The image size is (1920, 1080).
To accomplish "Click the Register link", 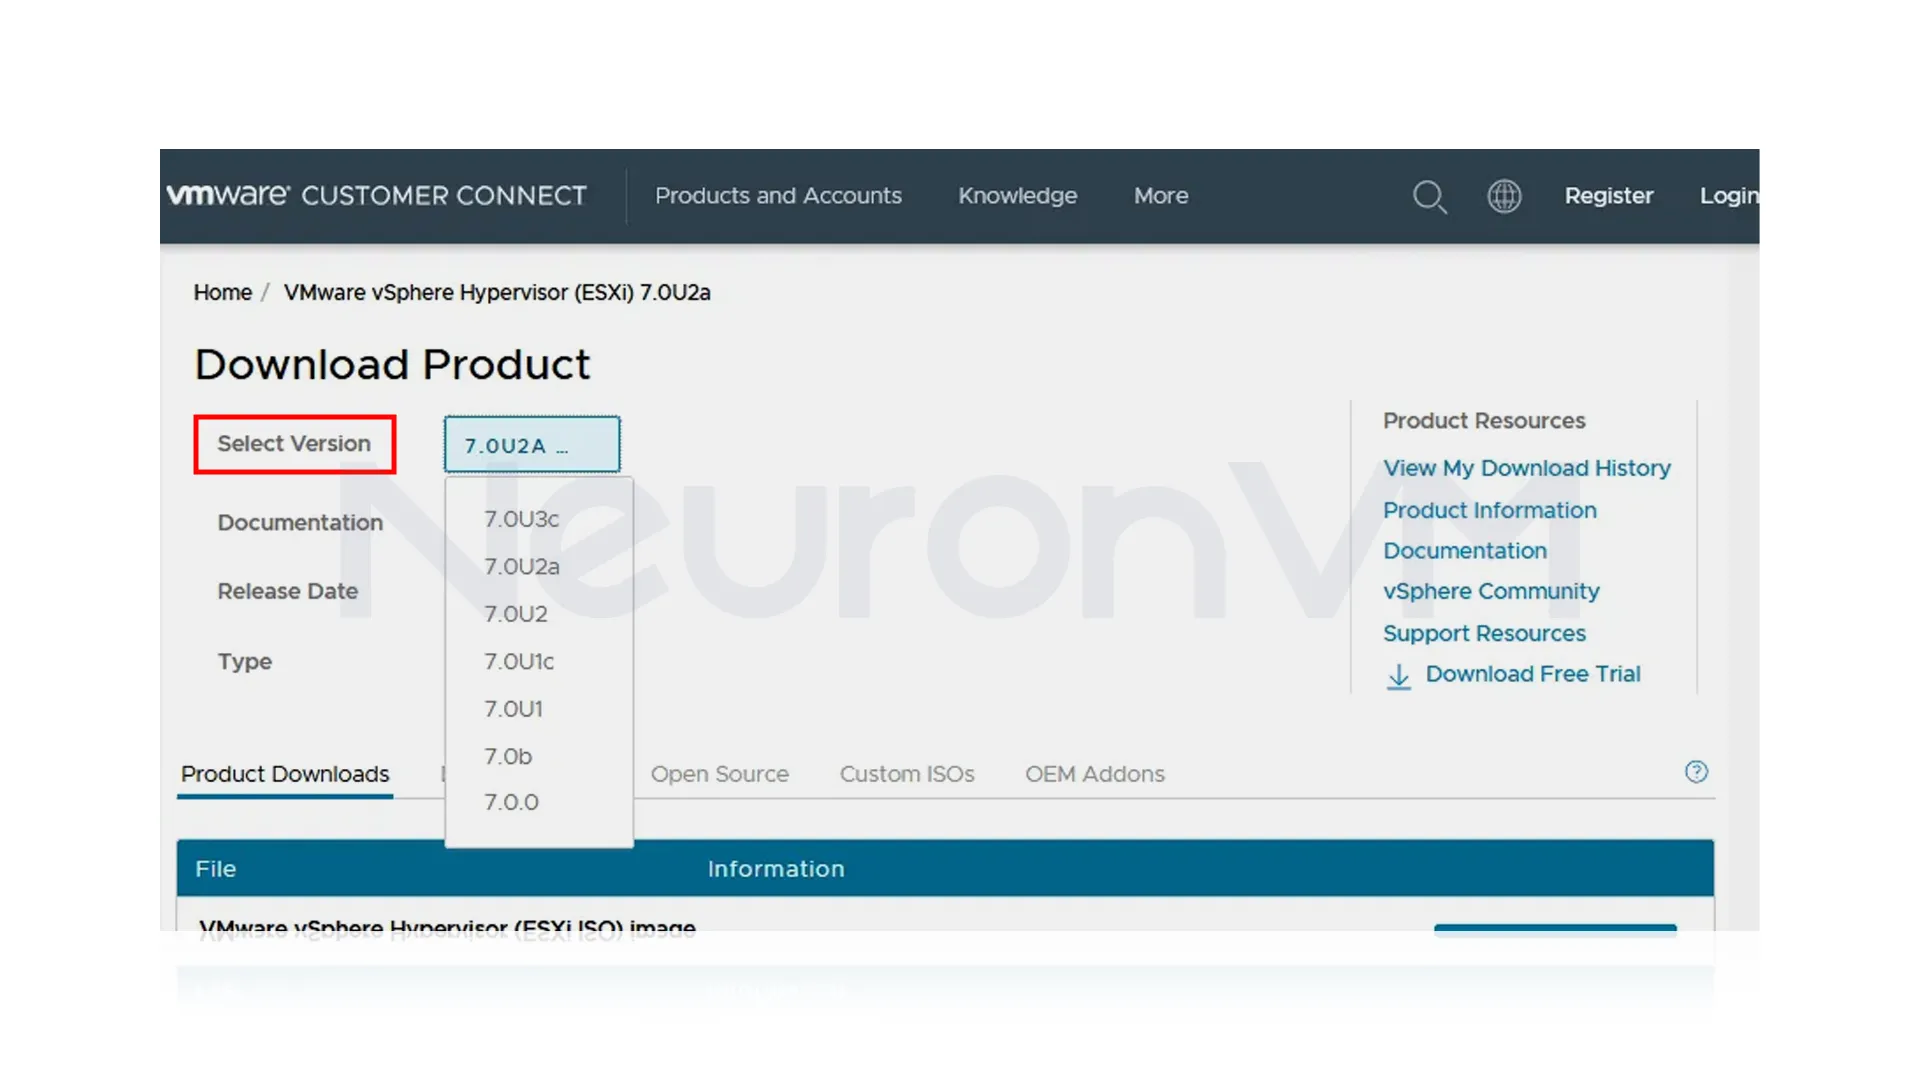I will pyautogui.click(x=1608, y=196).
